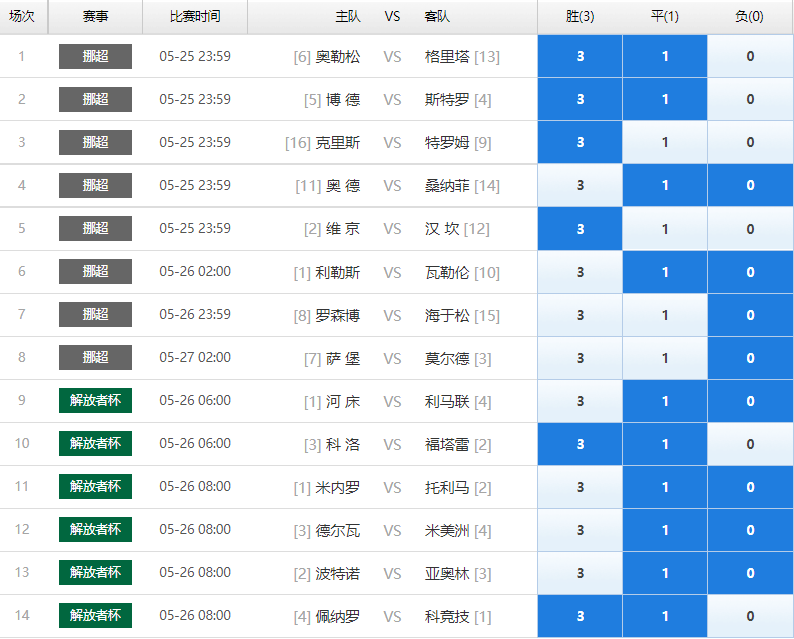Open away team 瓦勒伦 link
This screenshot has width=794, height=639.
pyautogui.click(x=447, y=272)
